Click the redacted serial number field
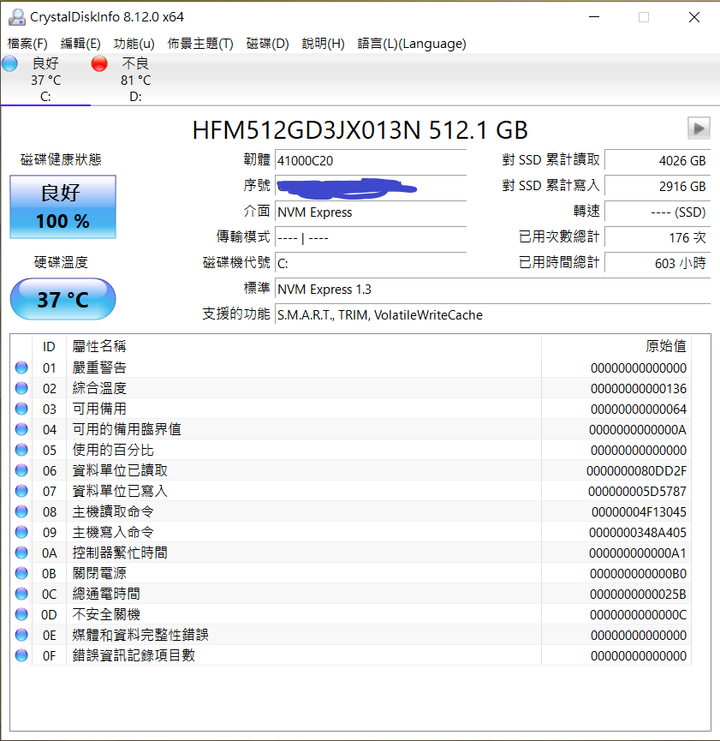The width and height of the screenshot is (720, 741). pyautogui.click(x=371, y=186)
